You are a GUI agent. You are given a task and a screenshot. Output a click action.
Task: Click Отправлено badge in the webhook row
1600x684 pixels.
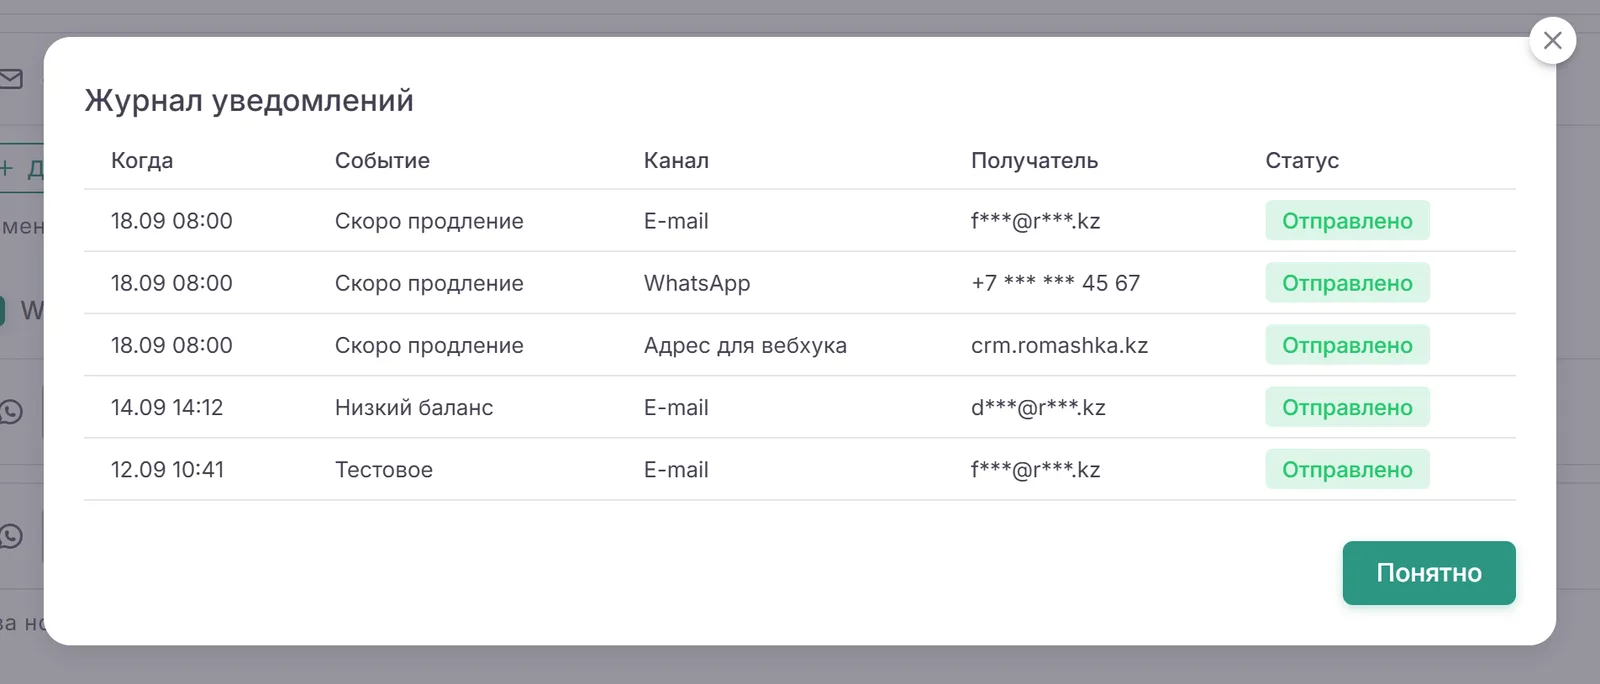click(1347, 345)
